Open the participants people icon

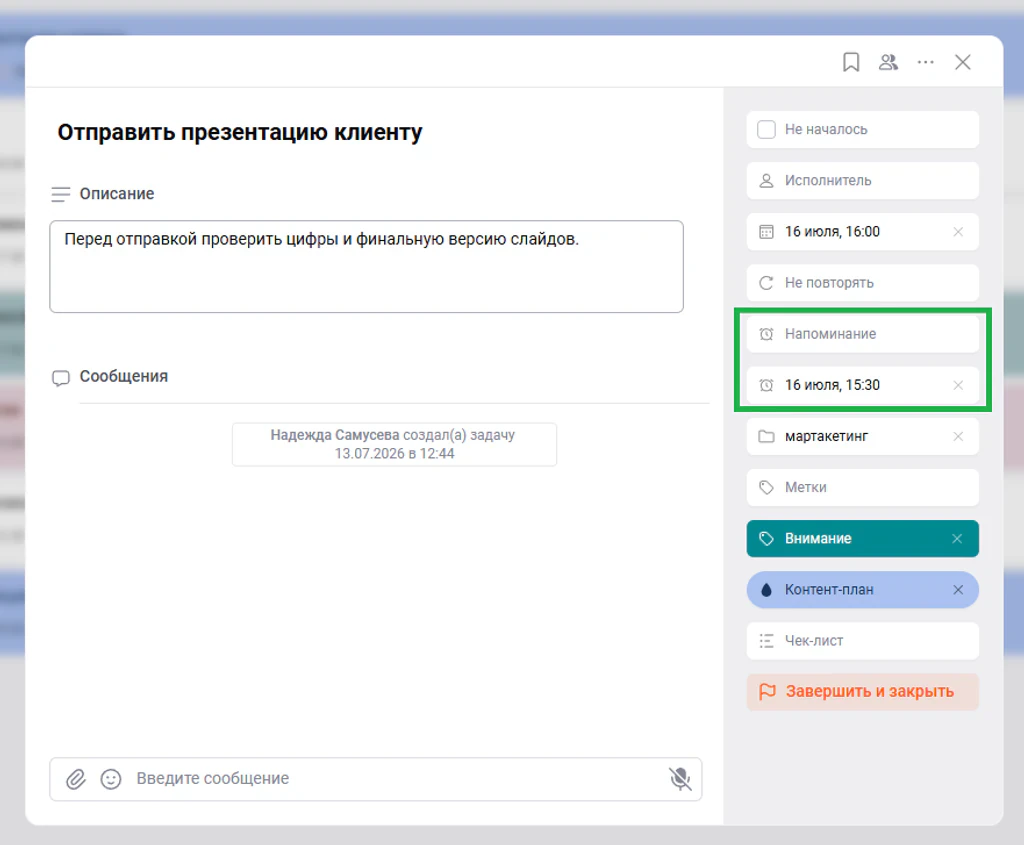pos(888,62)
